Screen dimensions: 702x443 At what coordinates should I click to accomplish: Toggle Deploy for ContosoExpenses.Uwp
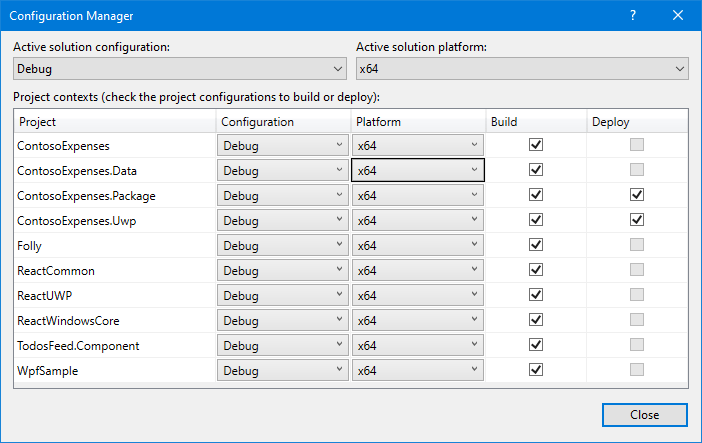point(637,220)
